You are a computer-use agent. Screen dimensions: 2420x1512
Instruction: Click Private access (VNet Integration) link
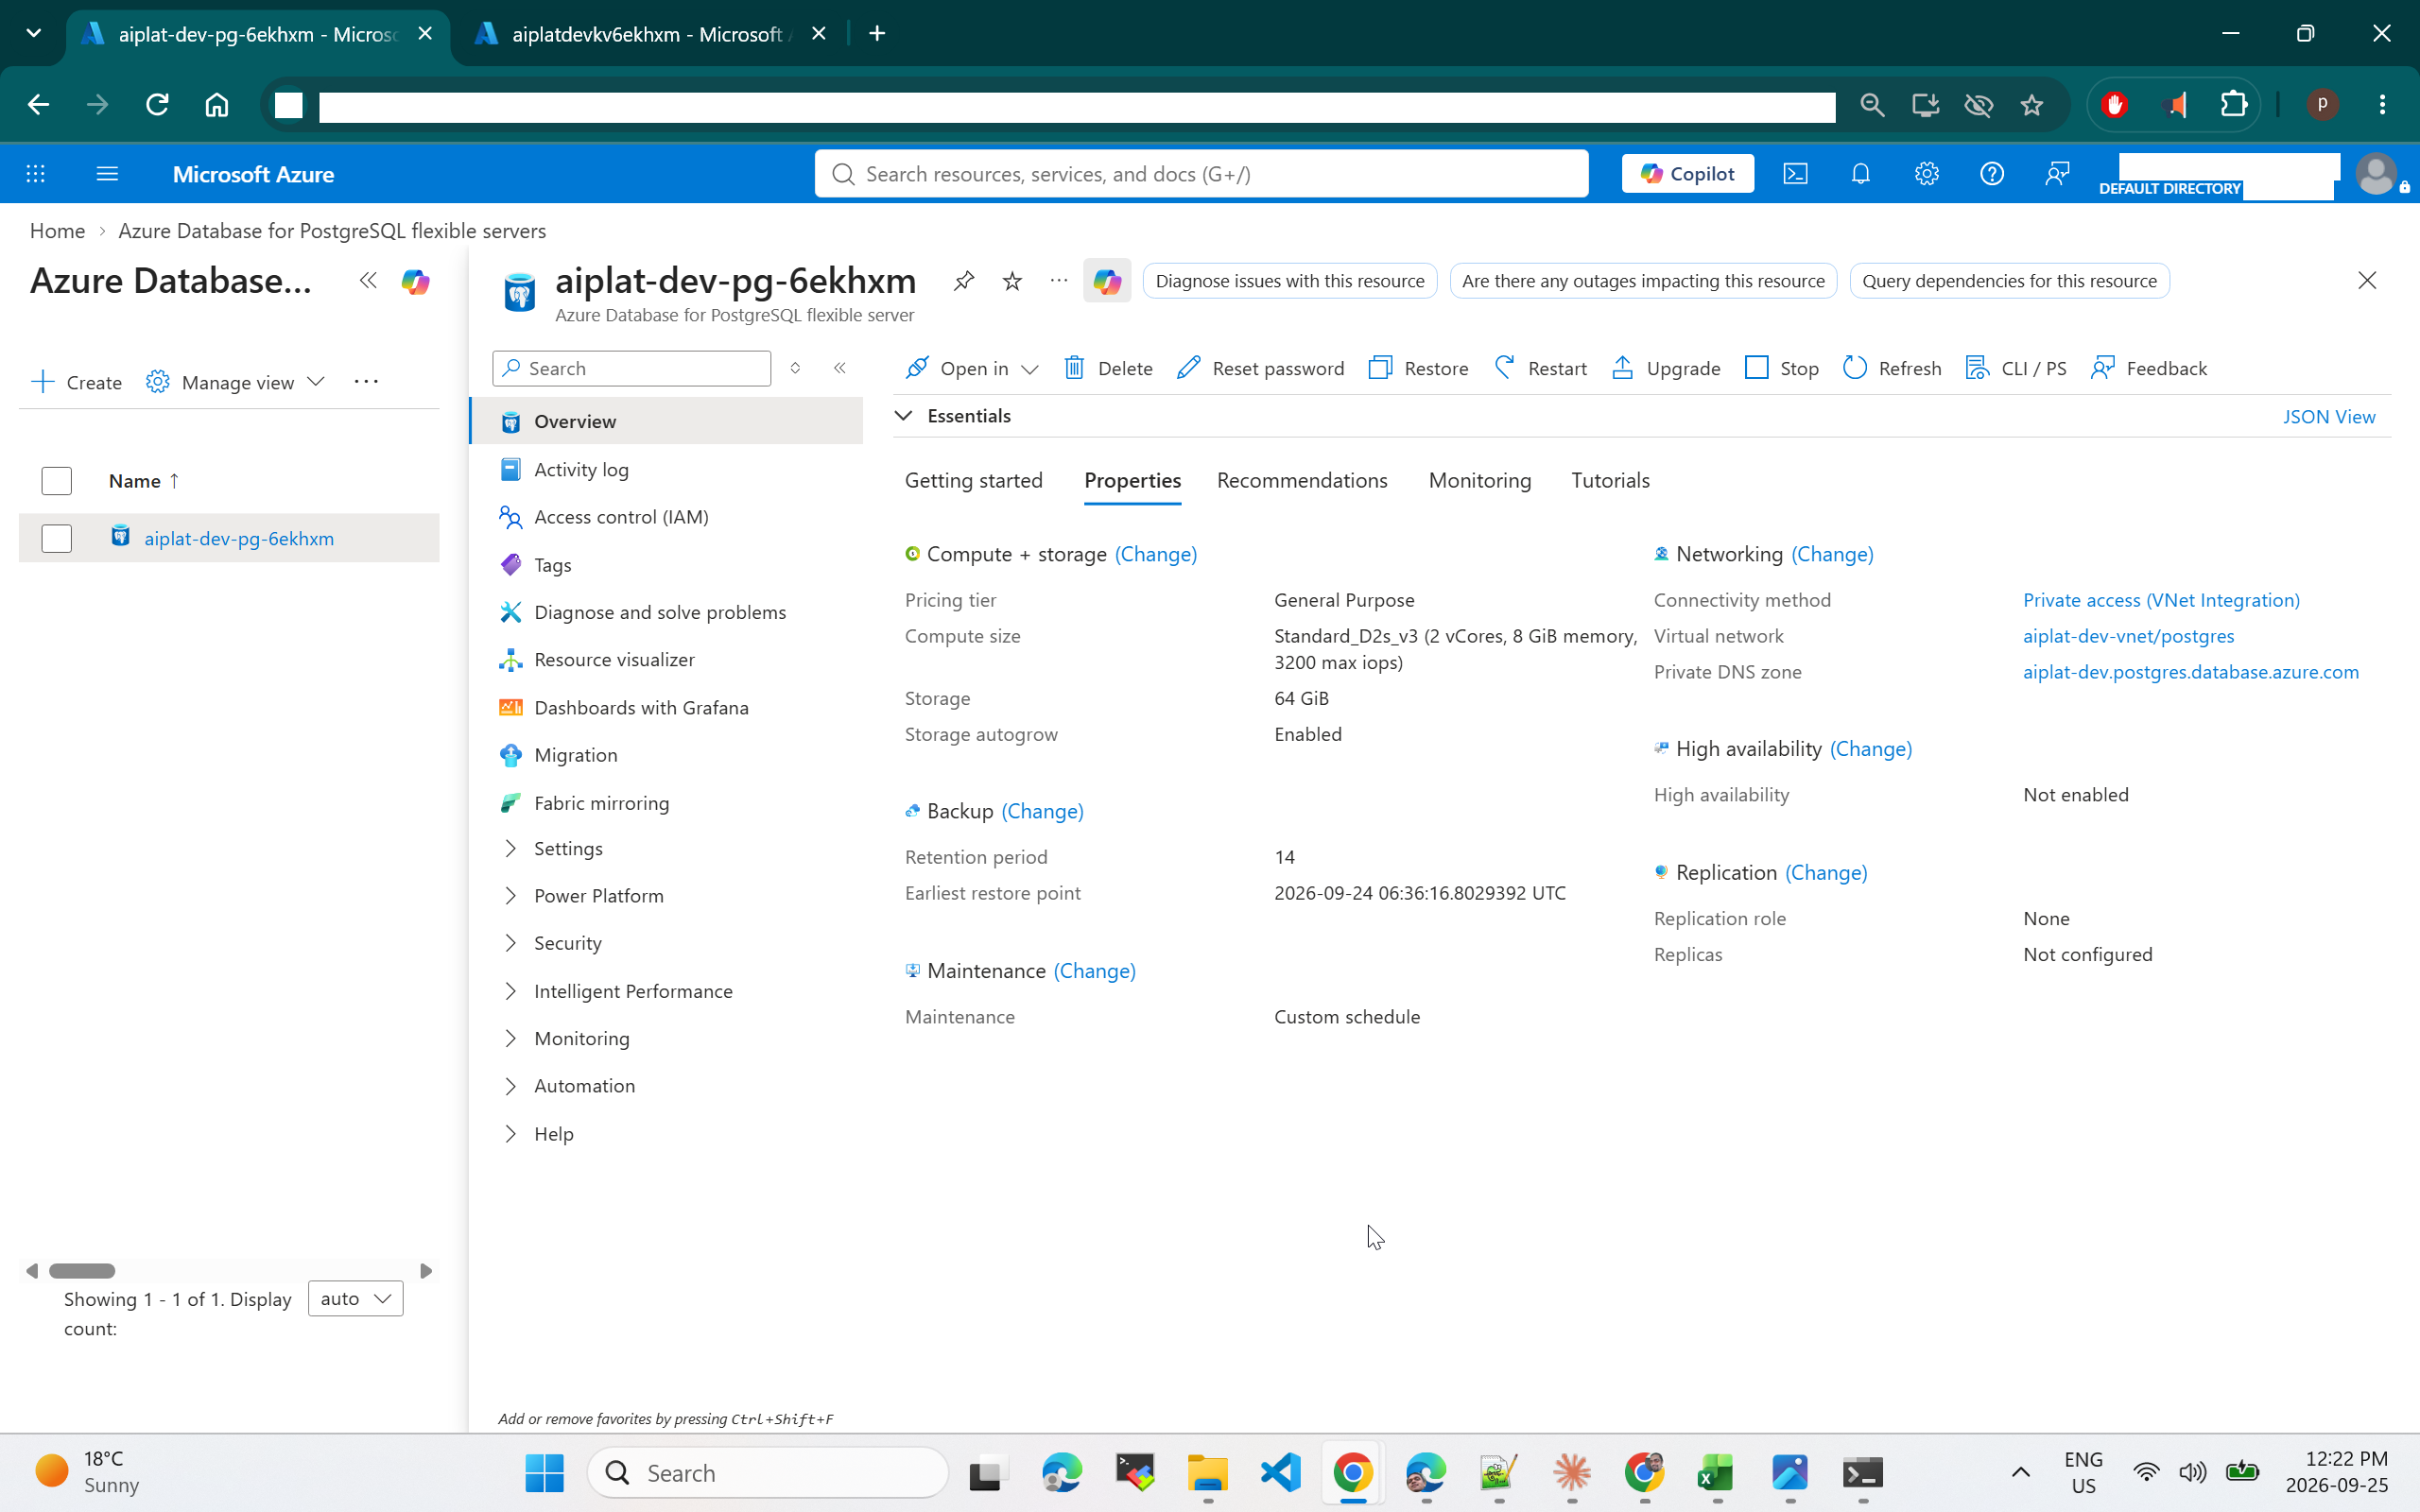[2161, 600]
